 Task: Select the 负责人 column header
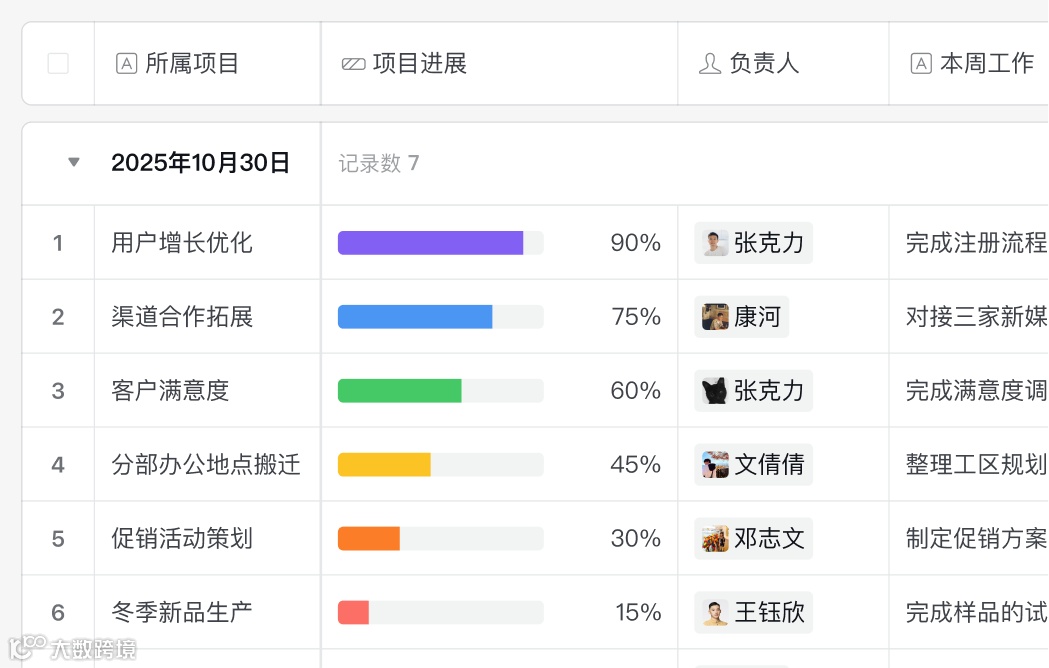click(x=783, y=64)
